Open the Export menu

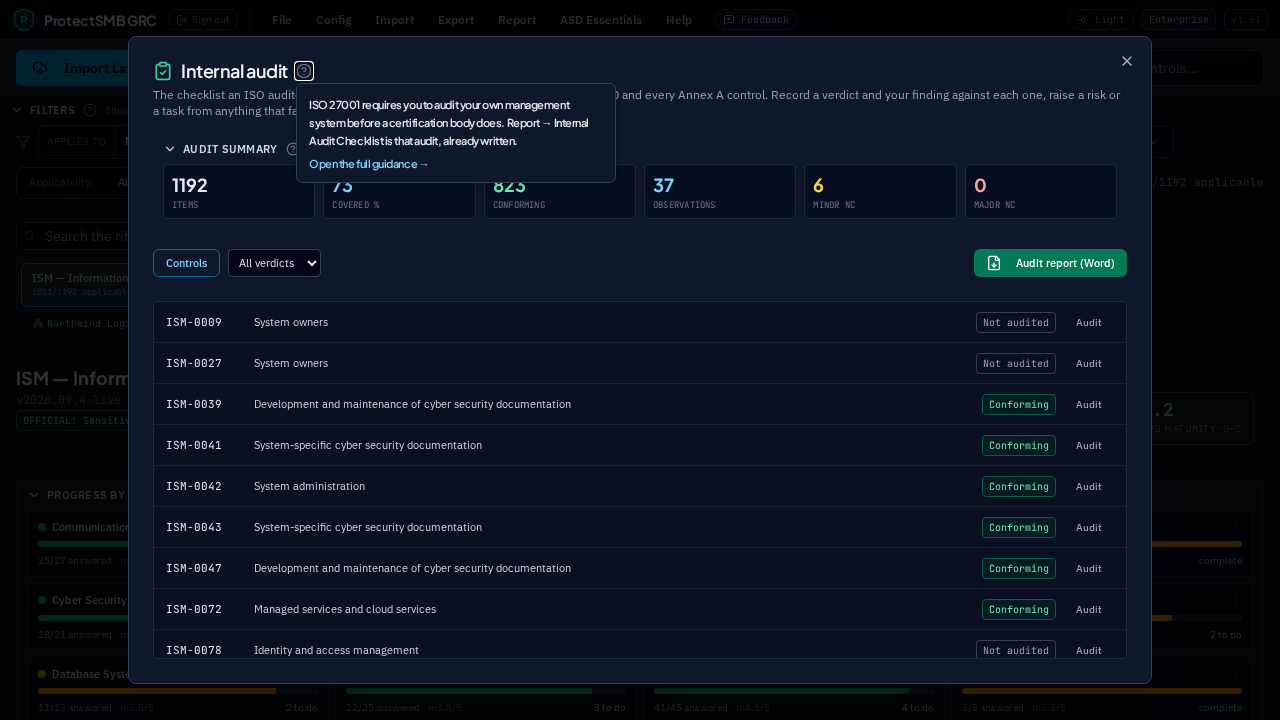[456, 20]
